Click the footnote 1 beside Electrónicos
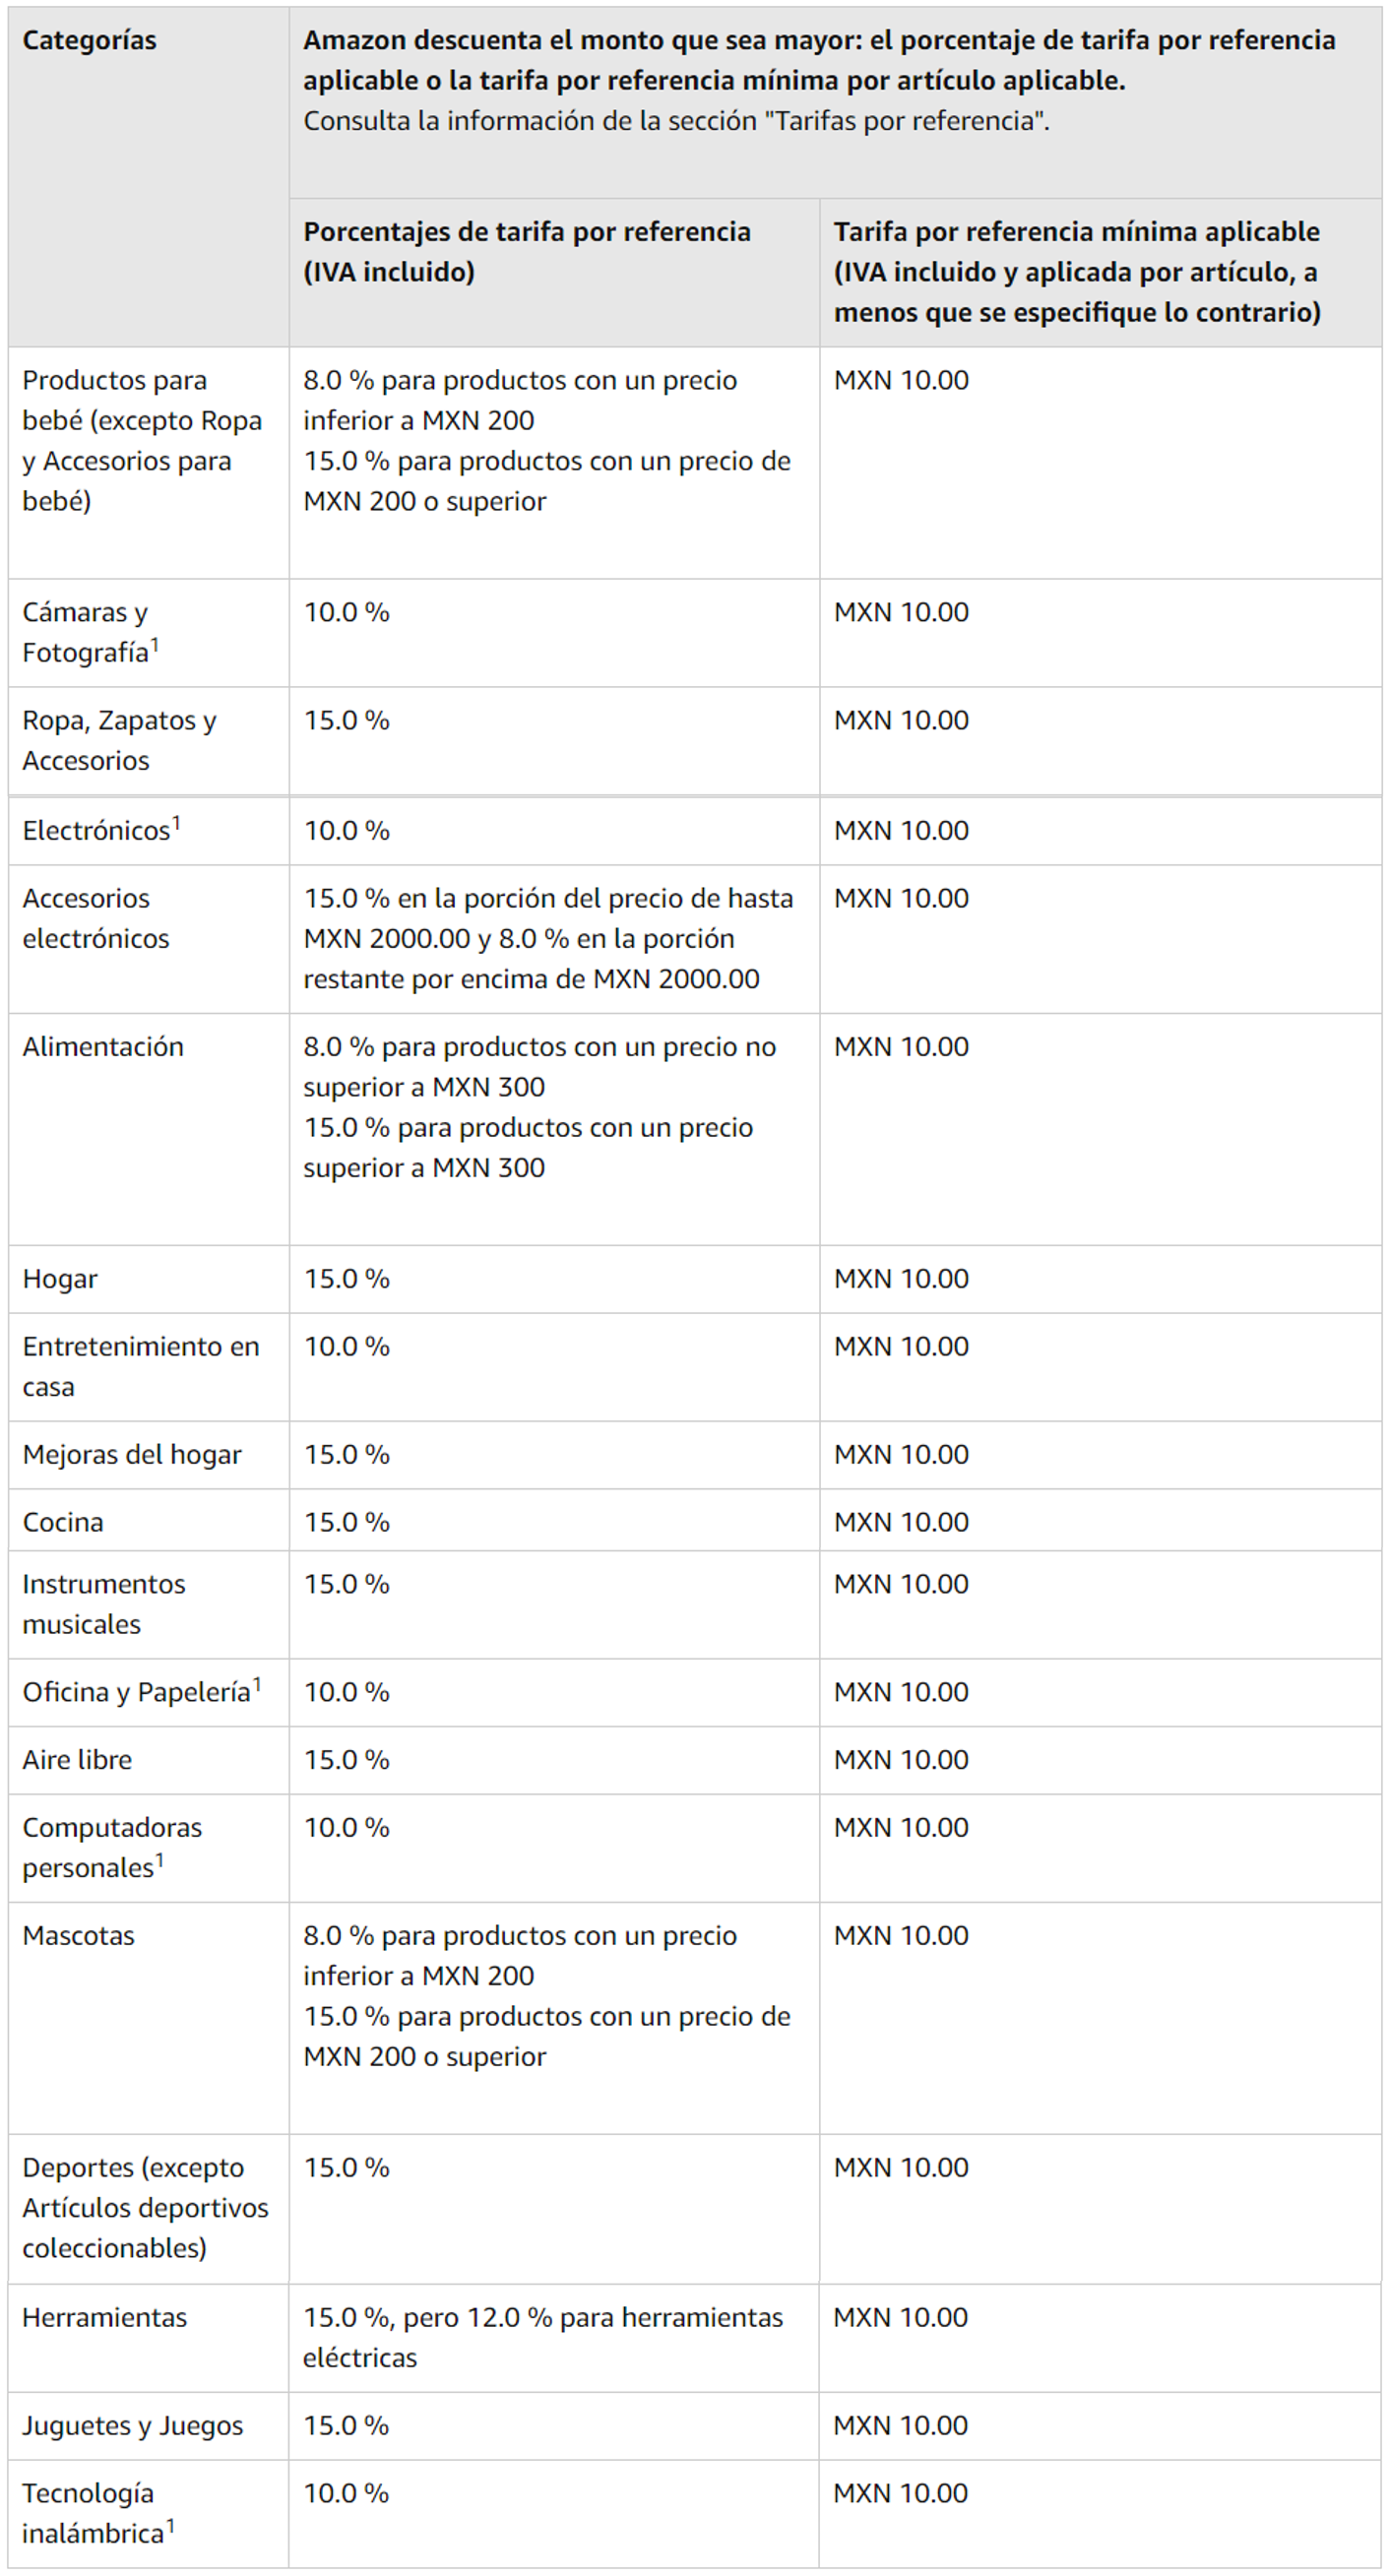This screenshot has width=1389, height=2576. (x=176, y=823)
